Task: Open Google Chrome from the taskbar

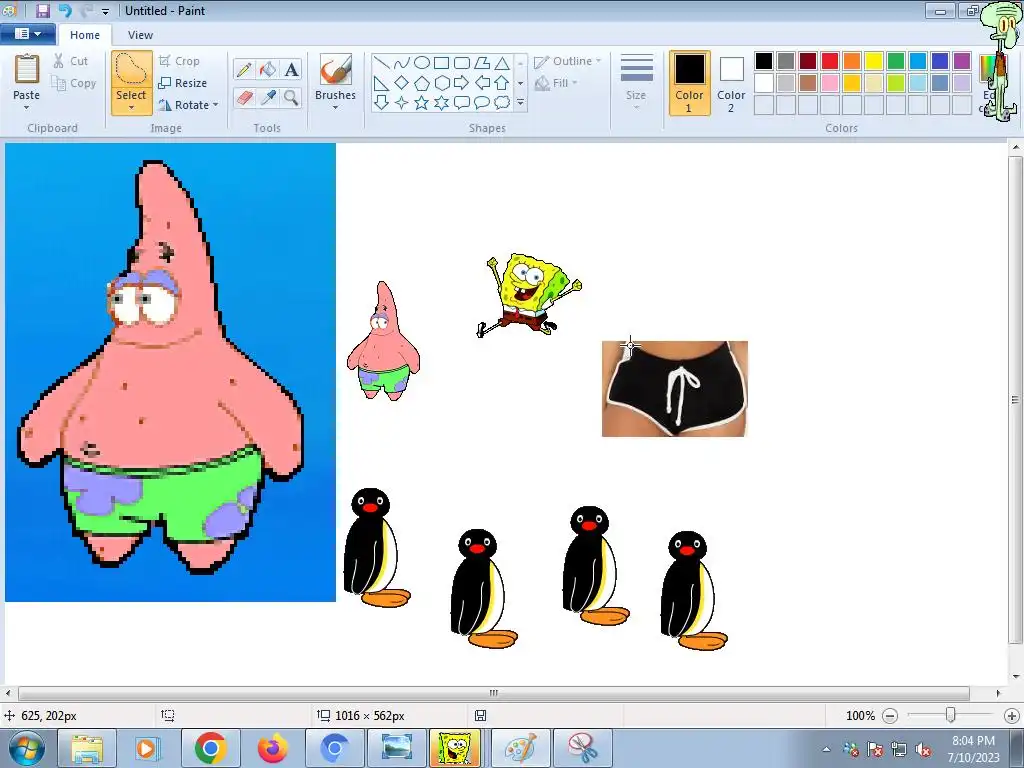Action: click(x=210, y=748)
